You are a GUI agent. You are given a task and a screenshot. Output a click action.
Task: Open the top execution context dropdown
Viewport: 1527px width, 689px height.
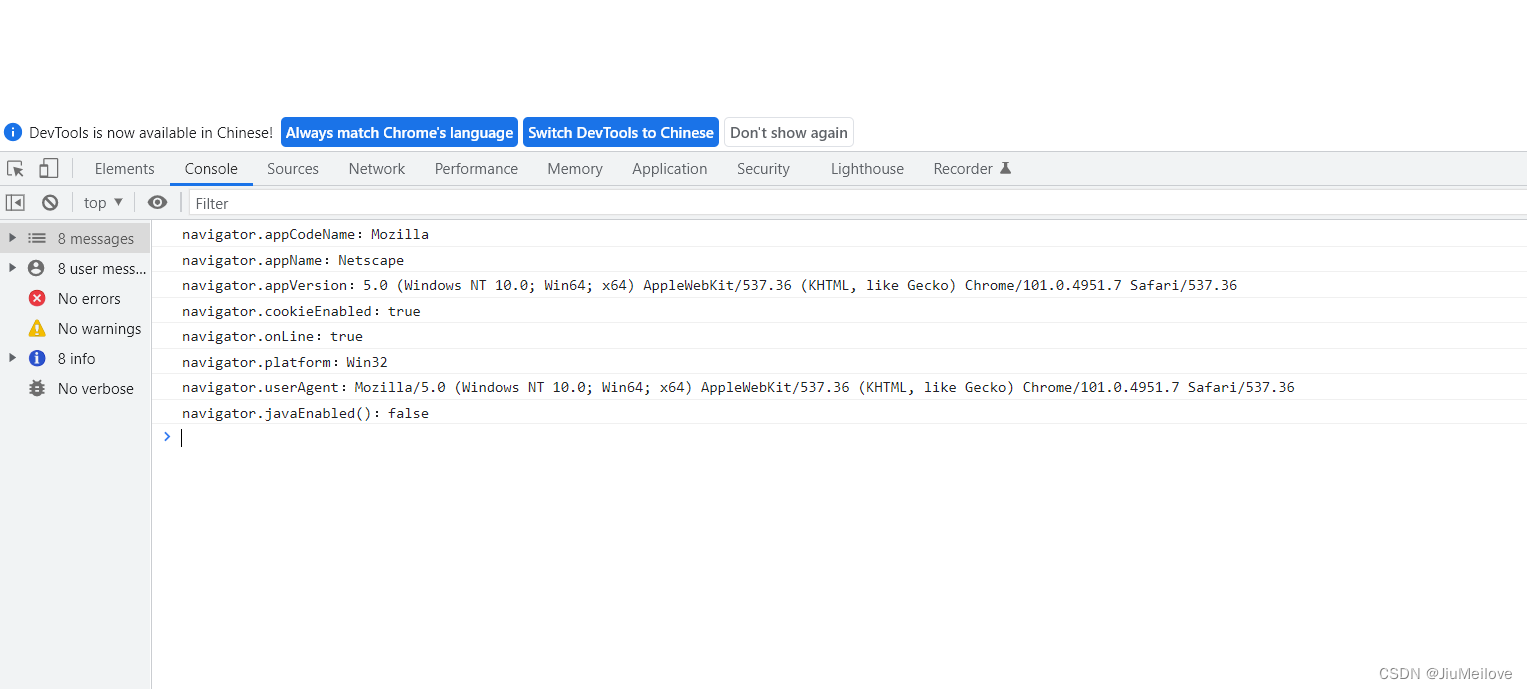[x=101, y=202]
